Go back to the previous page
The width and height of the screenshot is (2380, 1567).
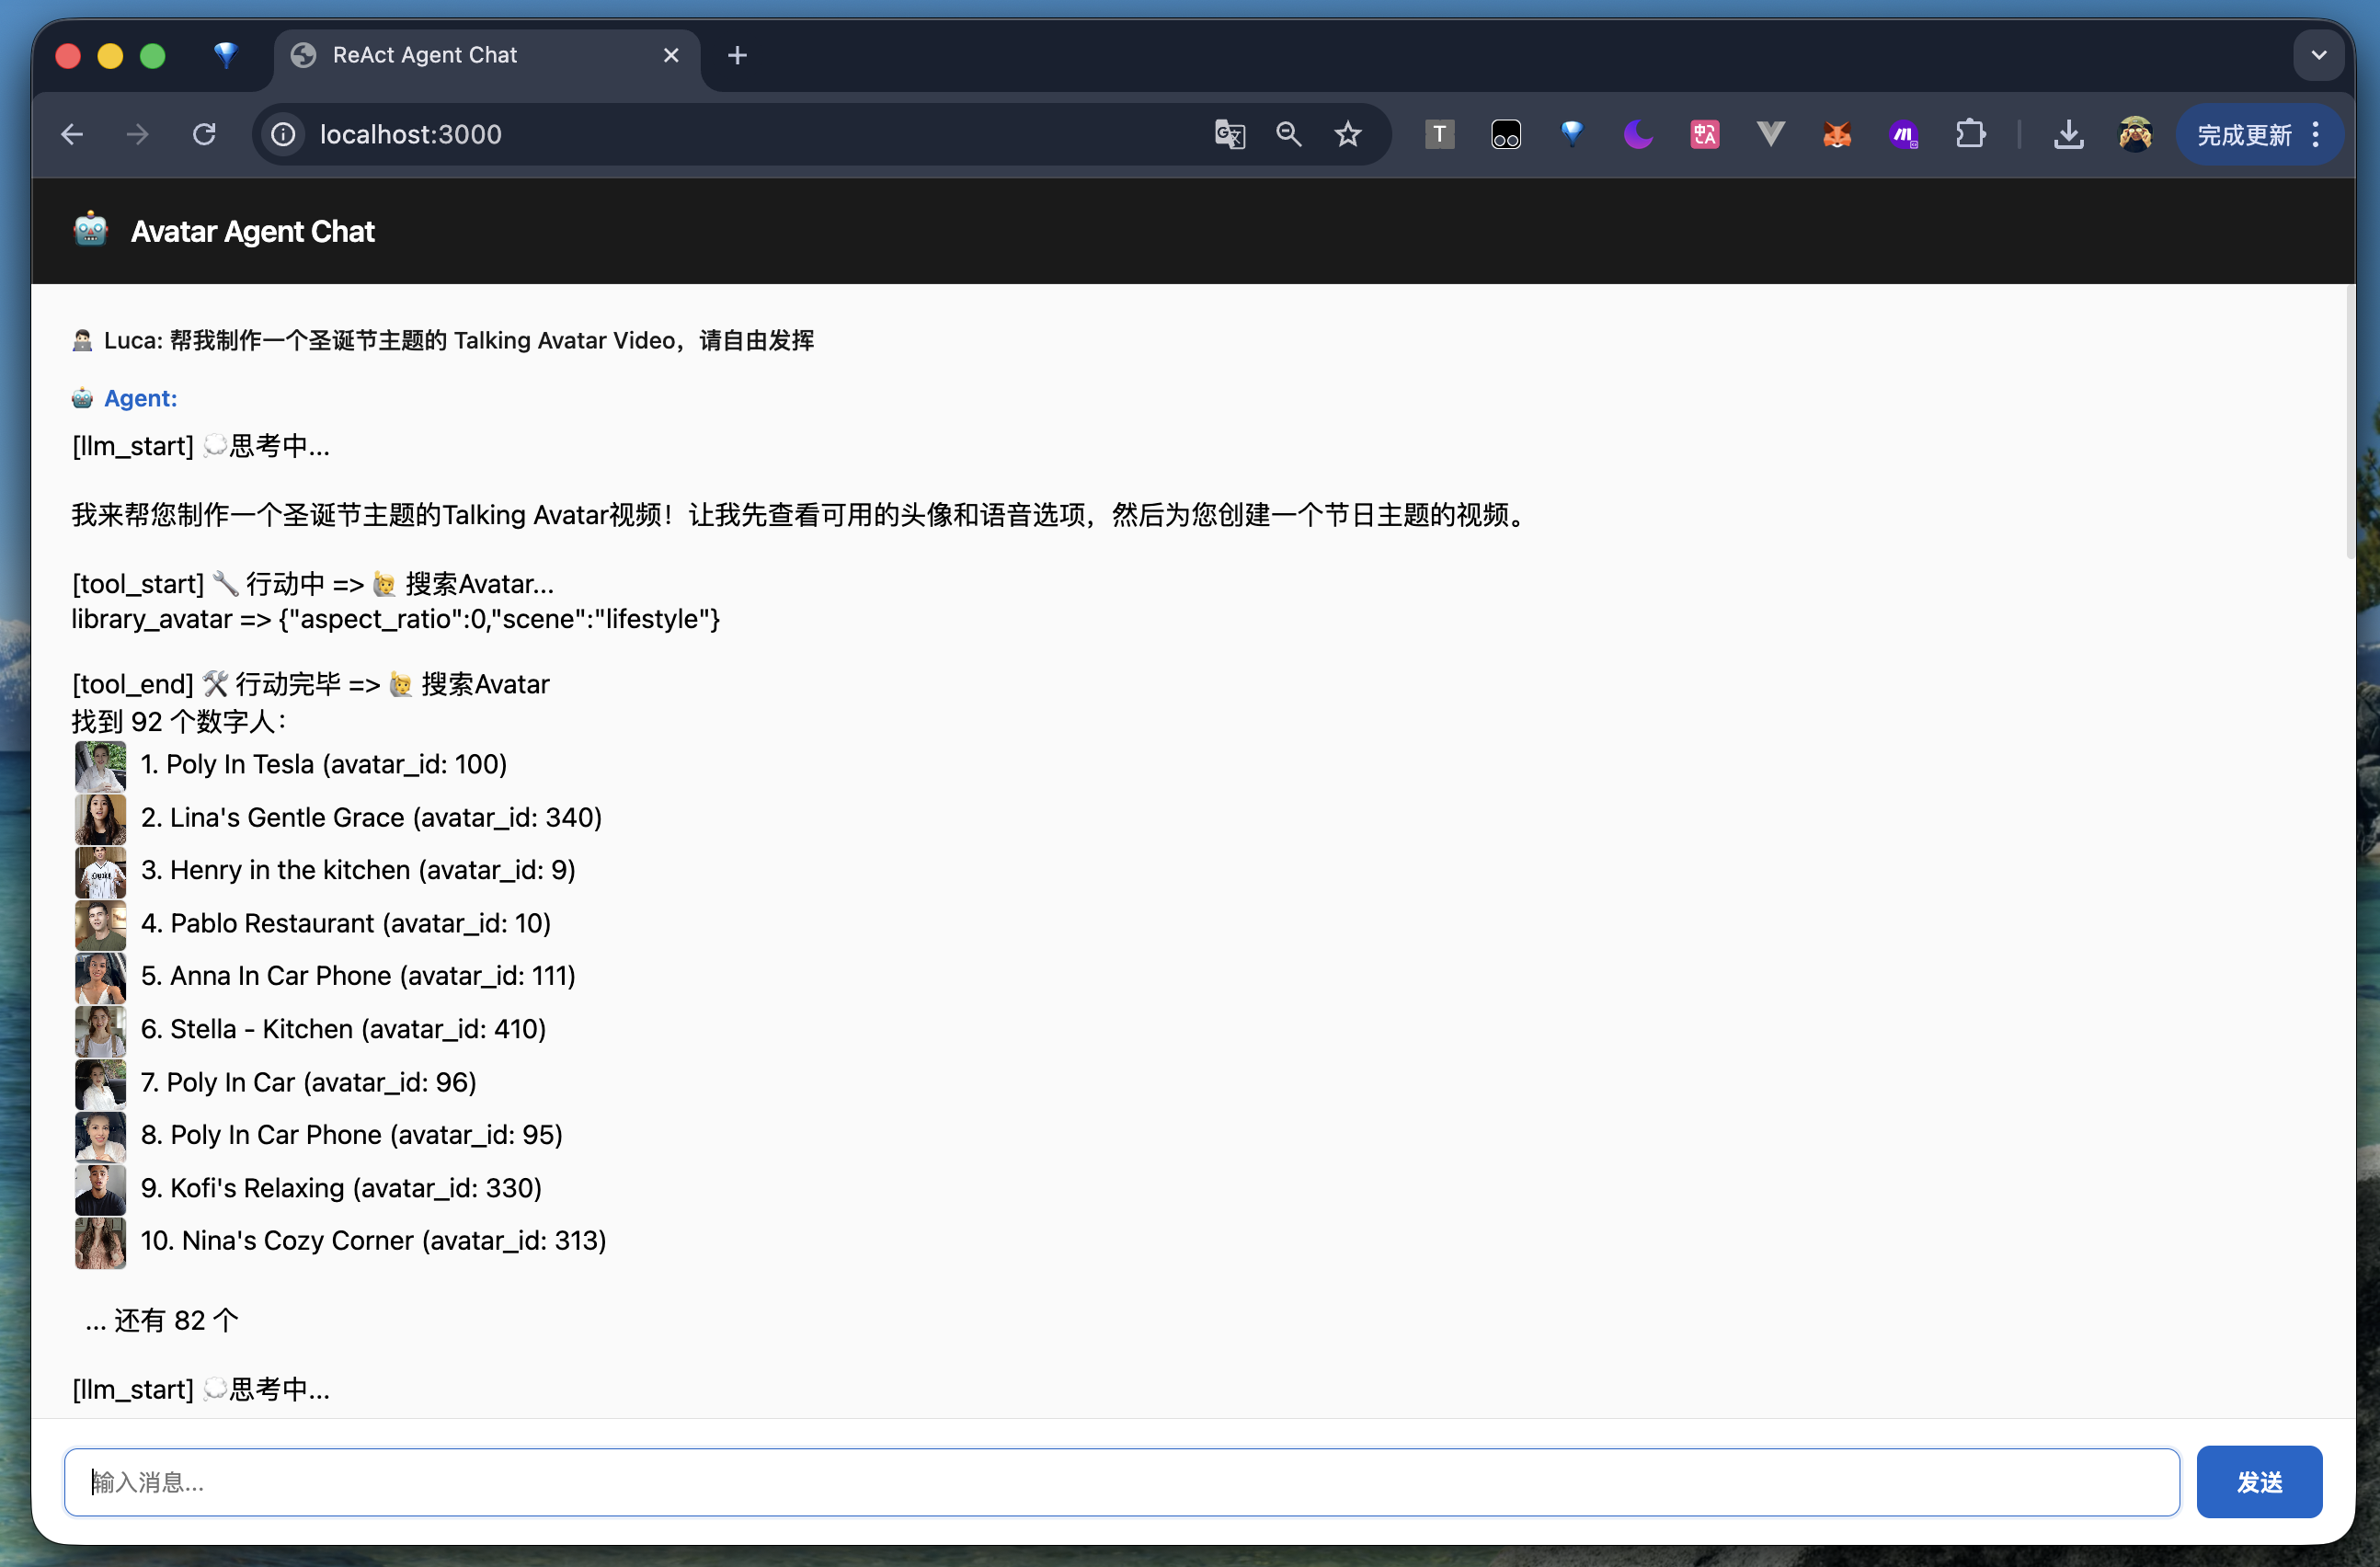click(72, 134)
